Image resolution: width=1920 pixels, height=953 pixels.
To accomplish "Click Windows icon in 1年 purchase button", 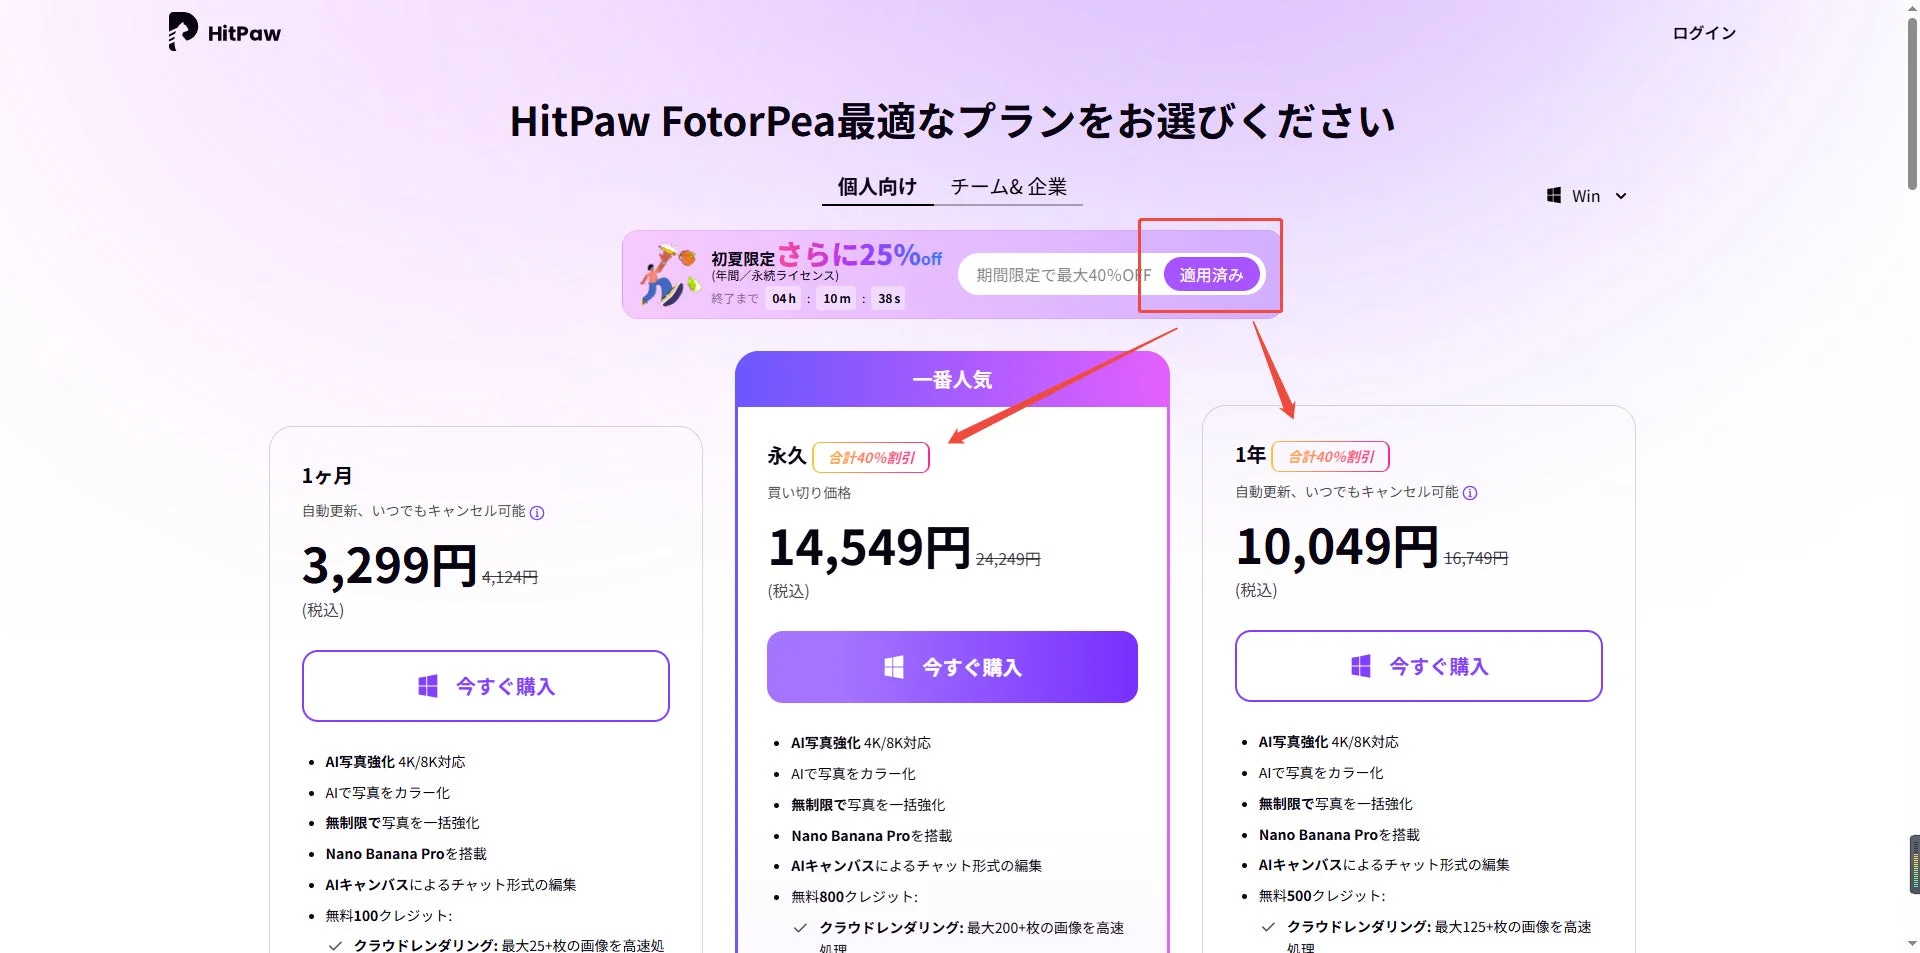I will pos(1361,666).
